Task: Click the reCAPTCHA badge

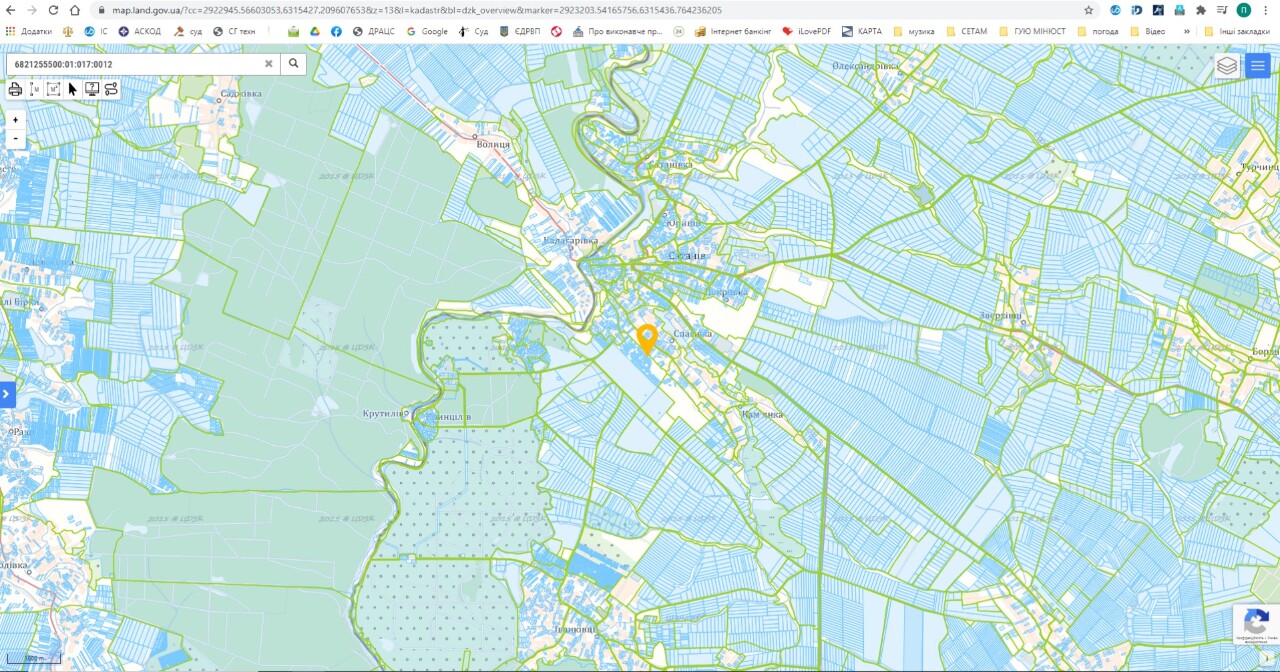Action: [x=1256, y=626]
